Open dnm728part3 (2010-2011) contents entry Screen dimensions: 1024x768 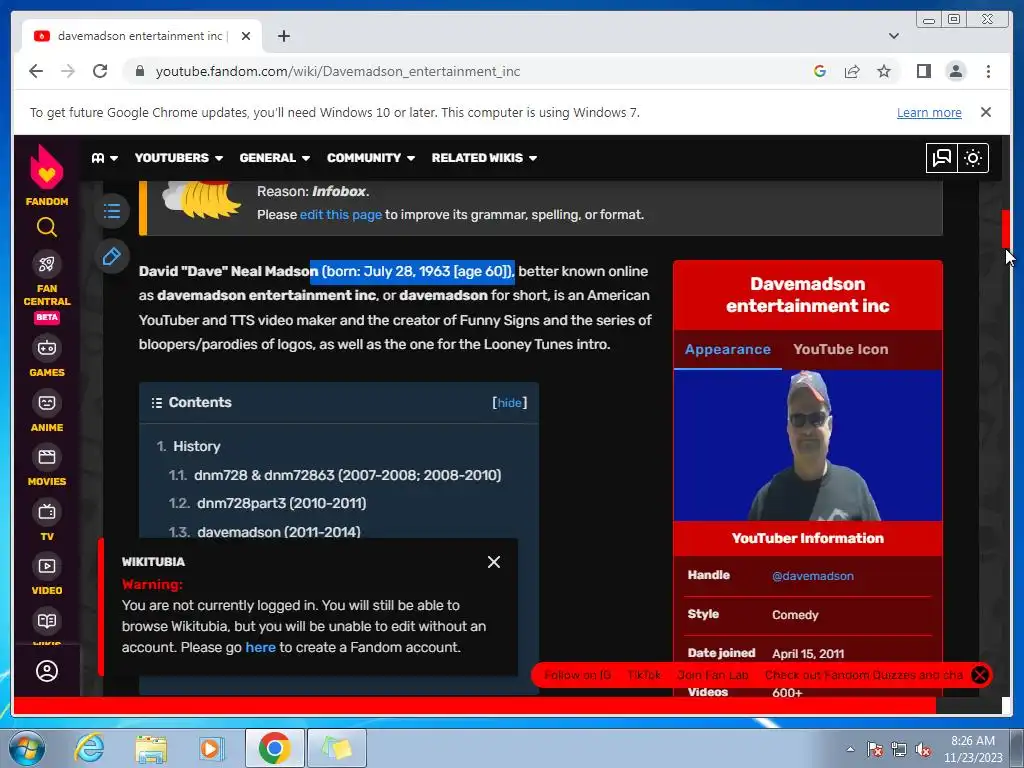tap(281, 504)
